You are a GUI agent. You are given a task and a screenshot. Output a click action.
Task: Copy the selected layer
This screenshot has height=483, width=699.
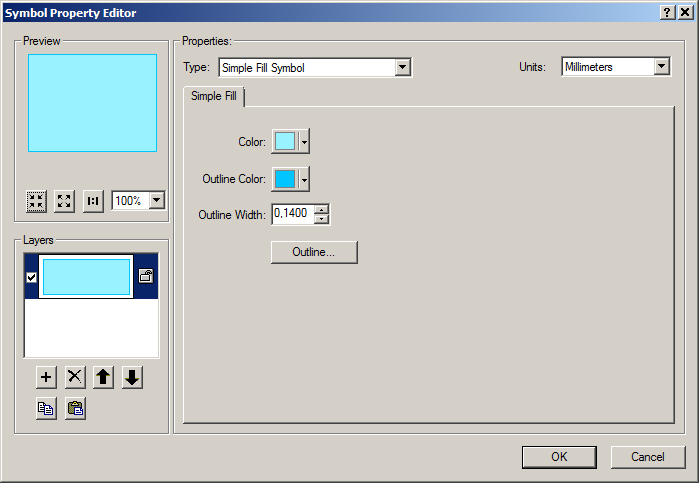tap(46, 408)
